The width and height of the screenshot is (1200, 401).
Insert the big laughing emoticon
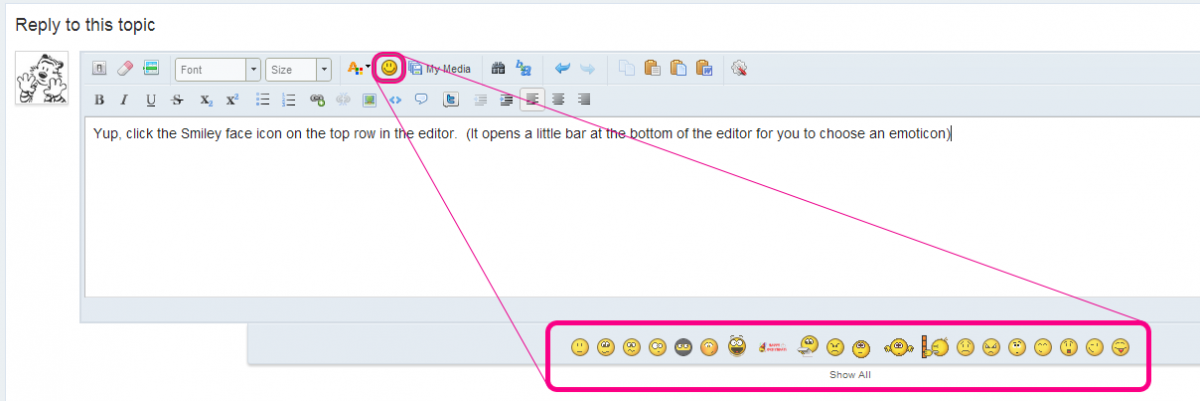coord(737,347)
